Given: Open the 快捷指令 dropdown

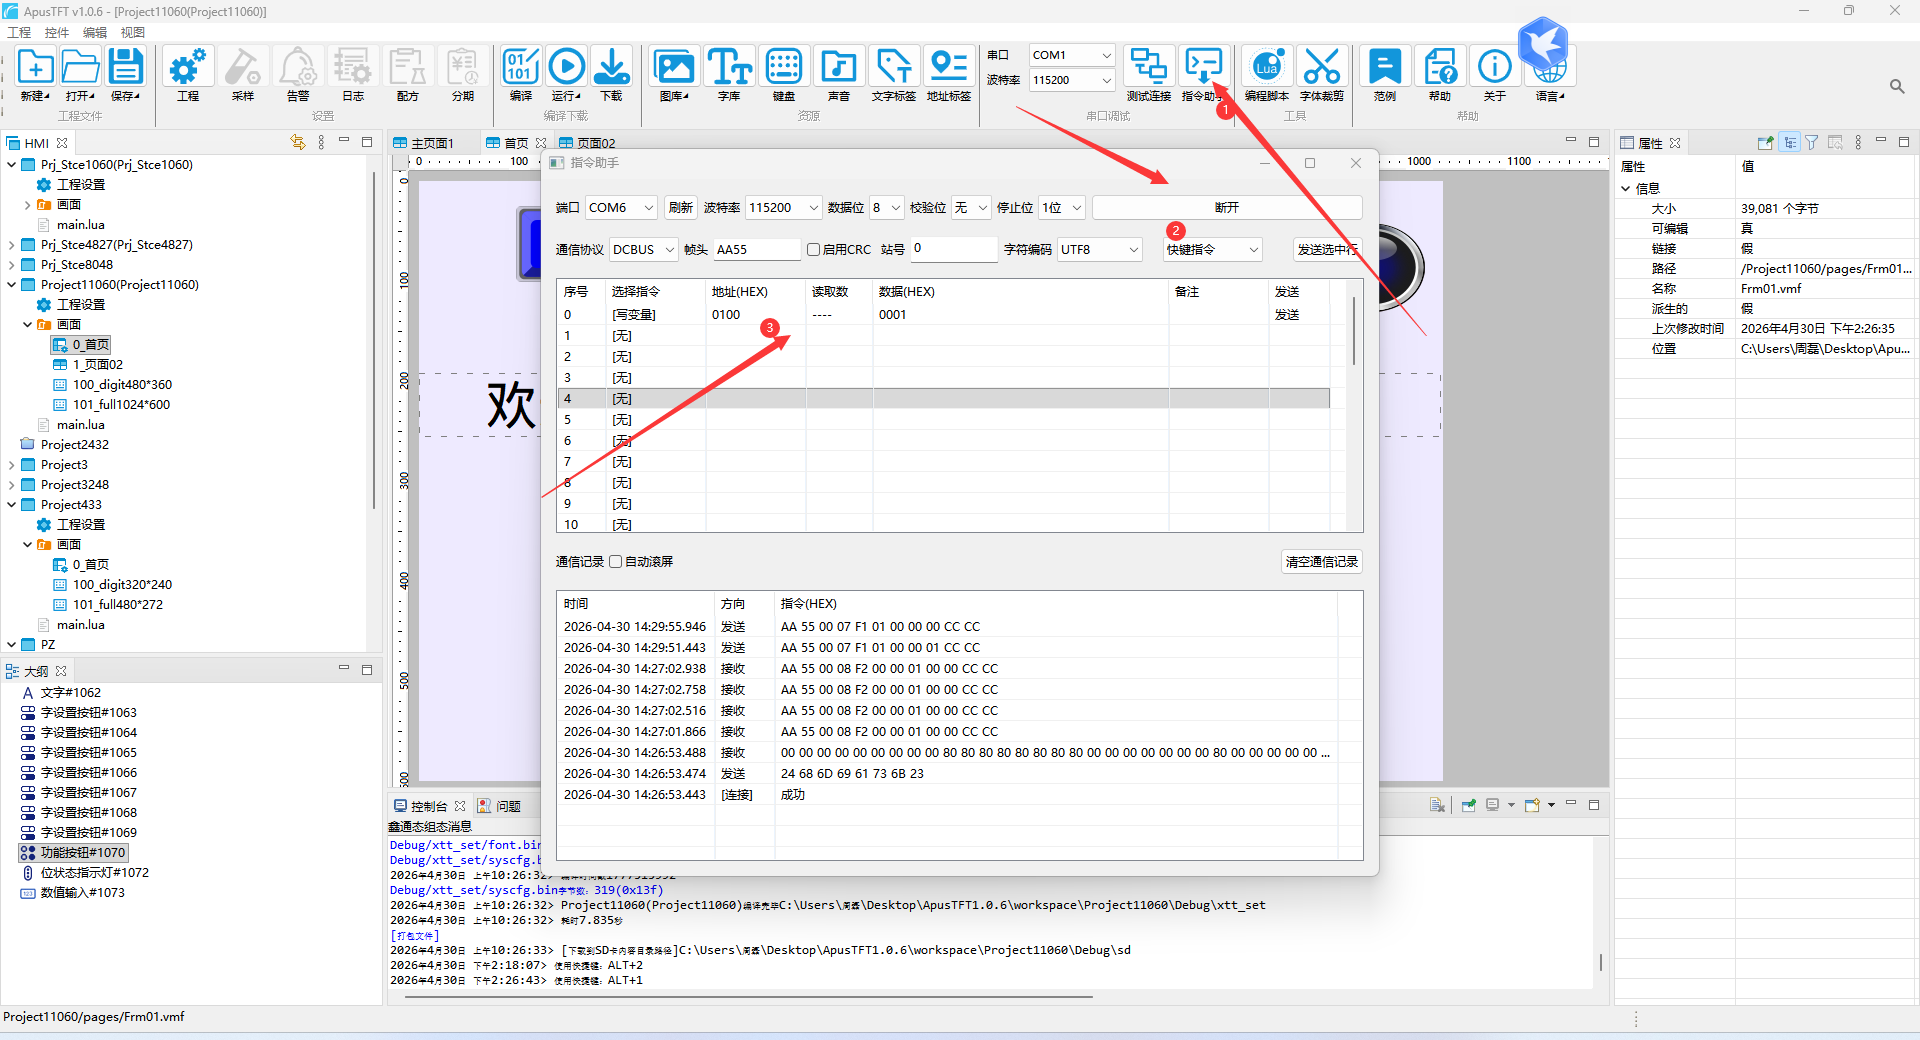Looking at the screenshot, I should pos(1212,250).
